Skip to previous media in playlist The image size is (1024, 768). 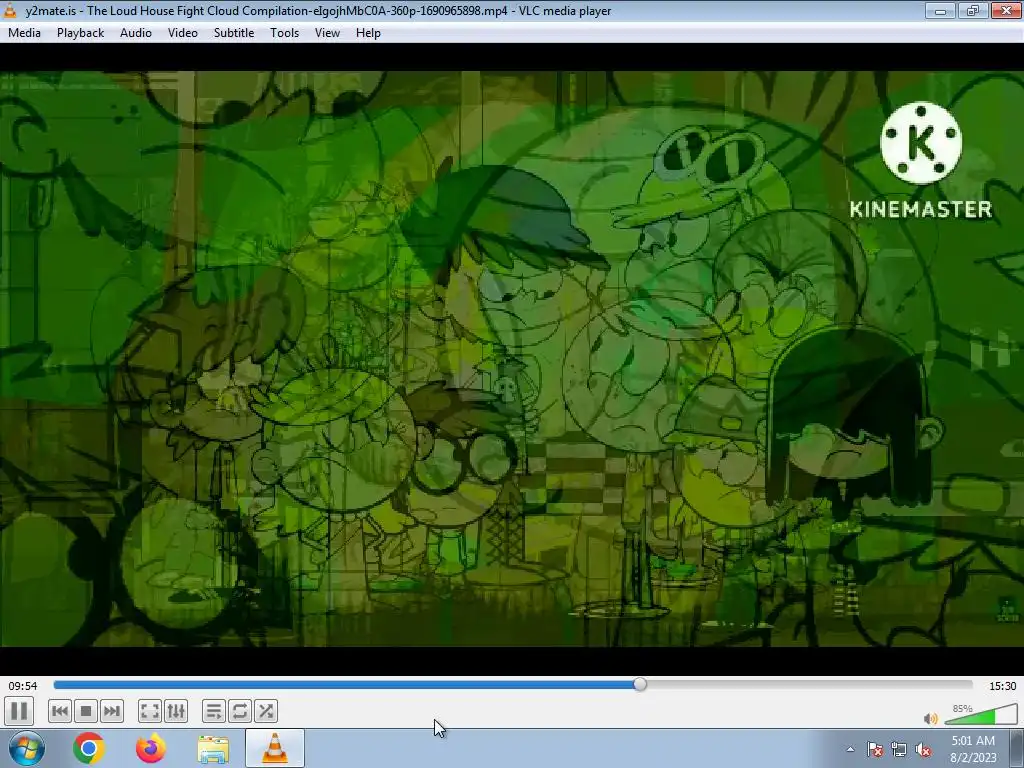pos(59,711)
